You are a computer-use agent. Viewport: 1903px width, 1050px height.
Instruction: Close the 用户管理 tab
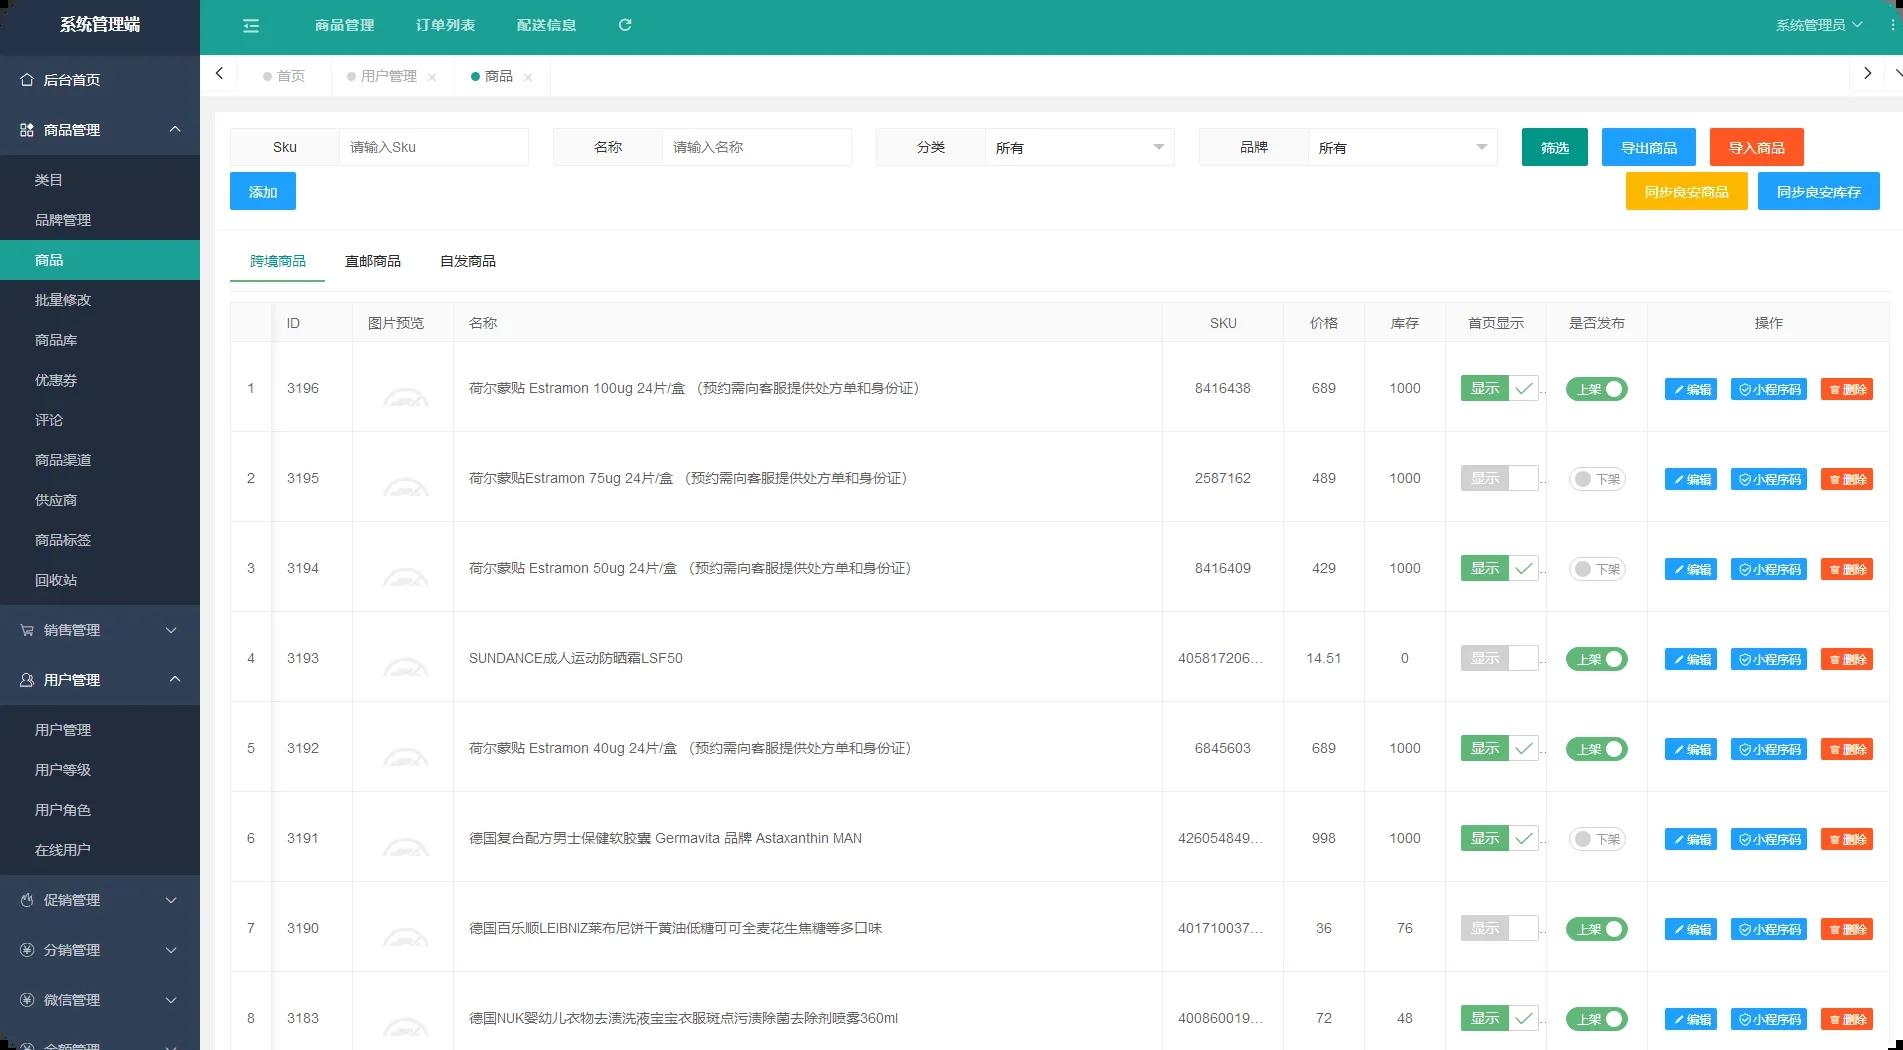point(432,77)
